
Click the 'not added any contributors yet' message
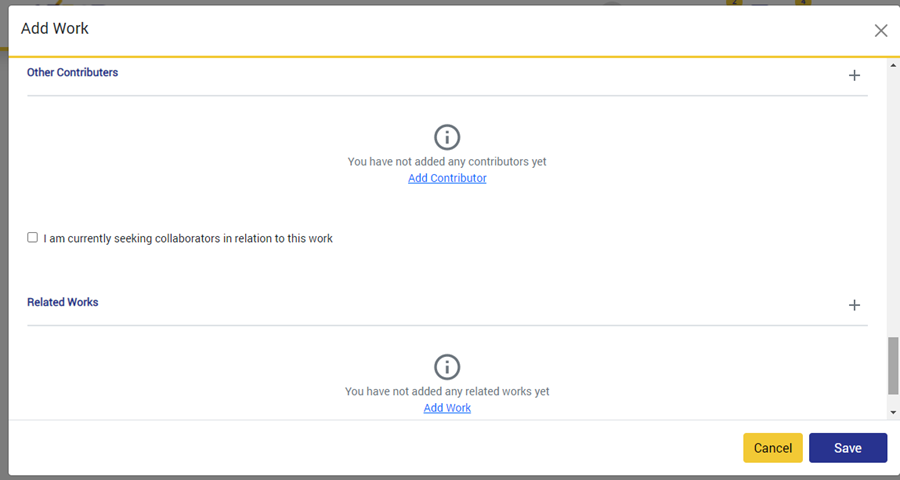(447, 161)
